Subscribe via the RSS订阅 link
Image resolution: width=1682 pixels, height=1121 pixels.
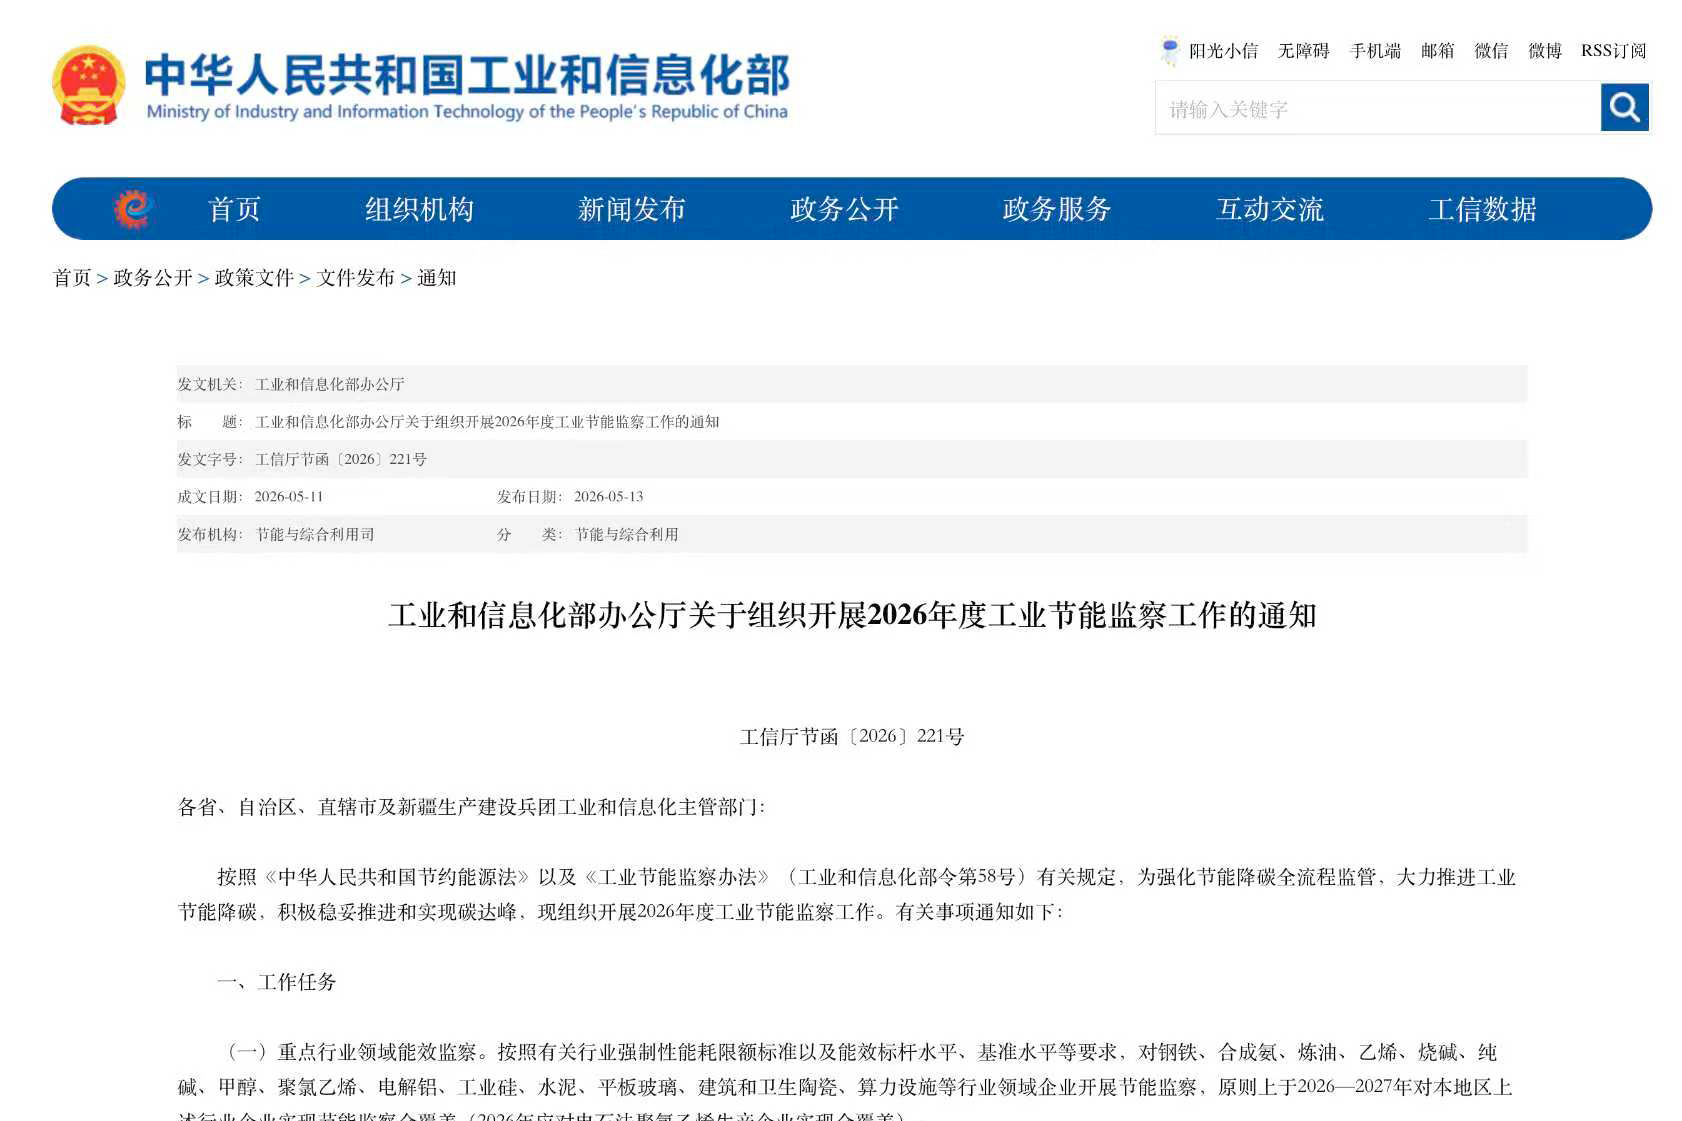1613,51
